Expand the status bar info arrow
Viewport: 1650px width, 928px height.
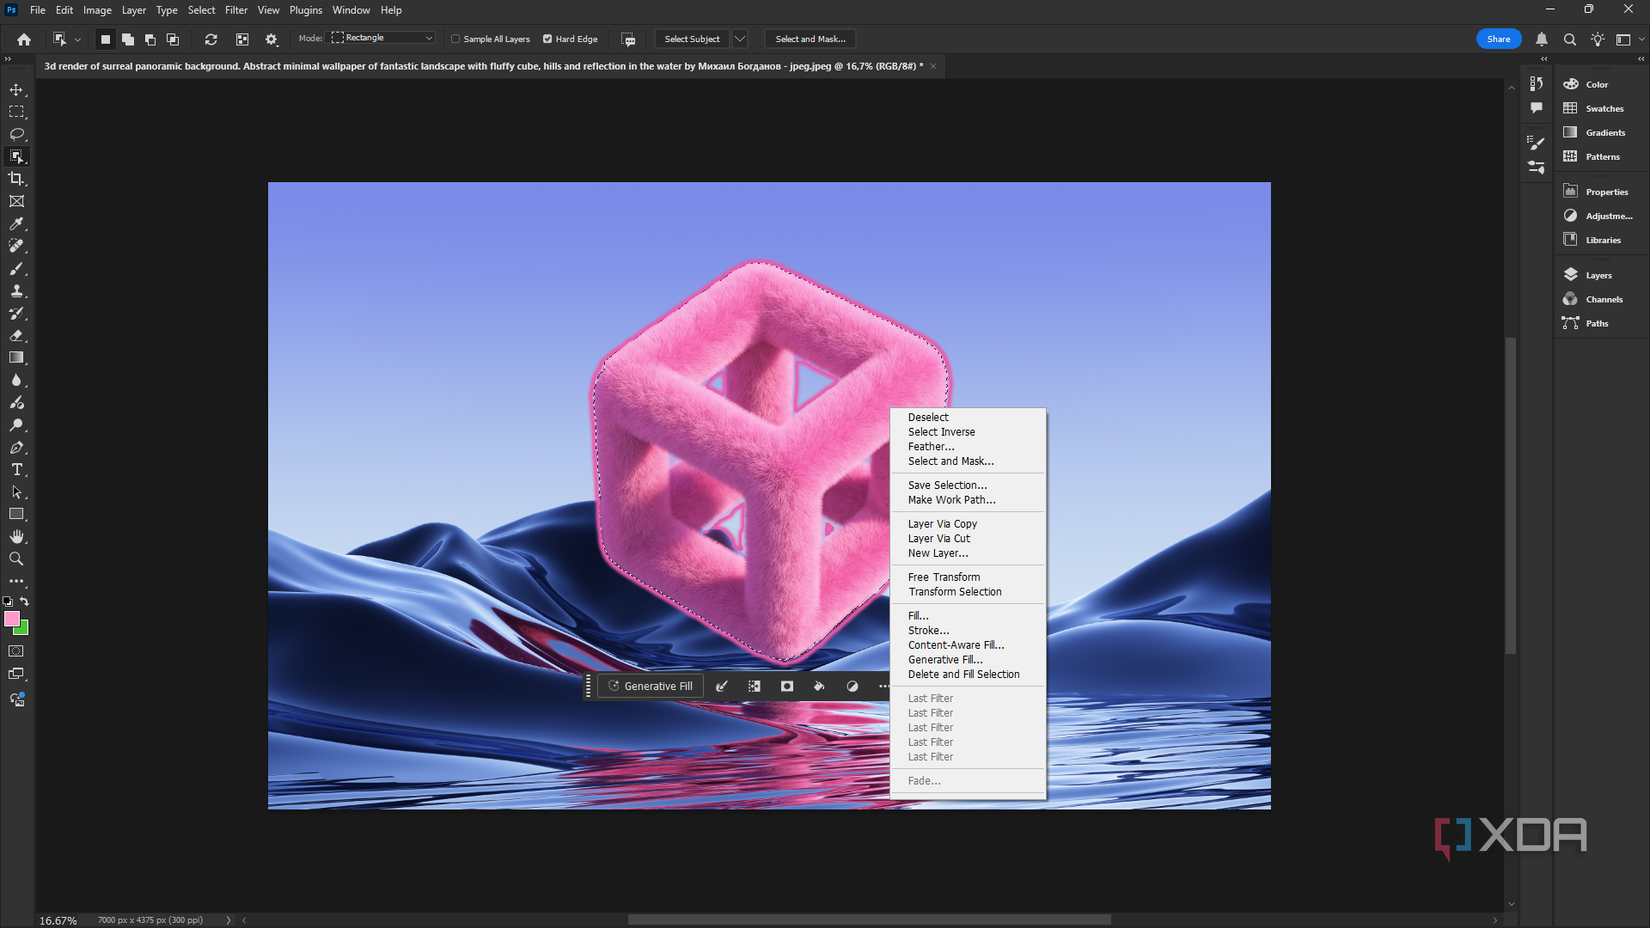click(228, 920)
